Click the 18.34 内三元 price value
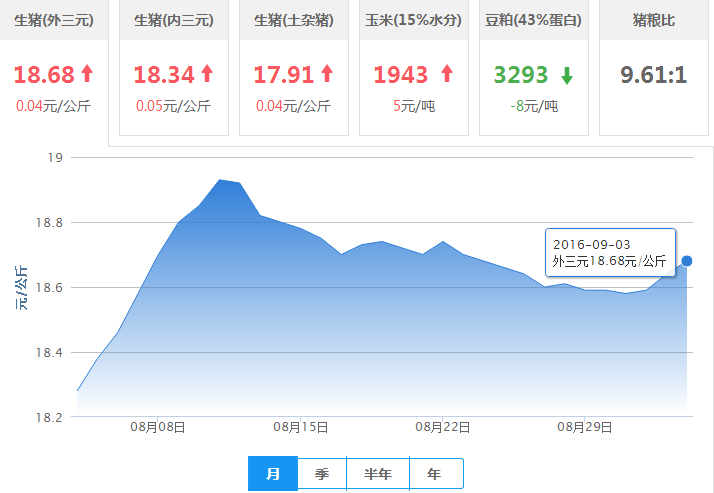 pyautogui.click(x=164, y=75)
